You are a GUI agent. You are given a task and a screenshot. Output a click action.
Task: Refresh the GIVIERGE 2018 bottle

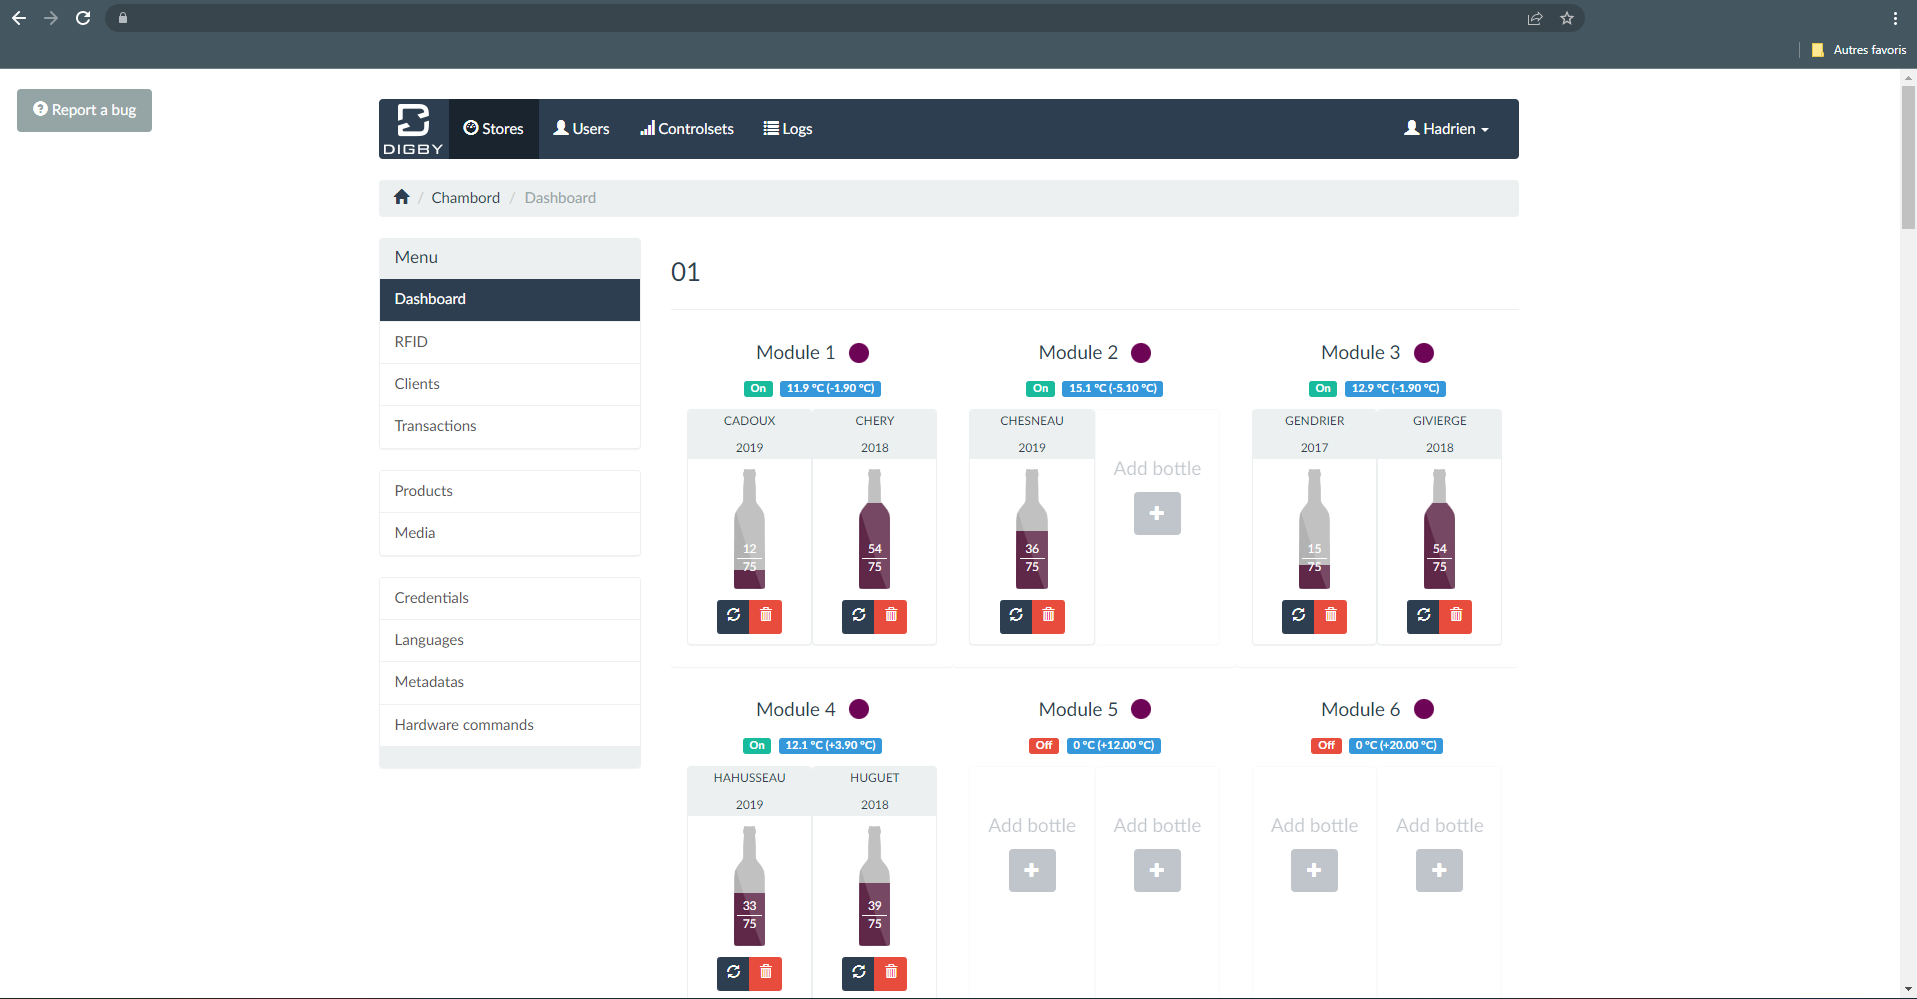pyautogui.click(x=1423, y=616)
